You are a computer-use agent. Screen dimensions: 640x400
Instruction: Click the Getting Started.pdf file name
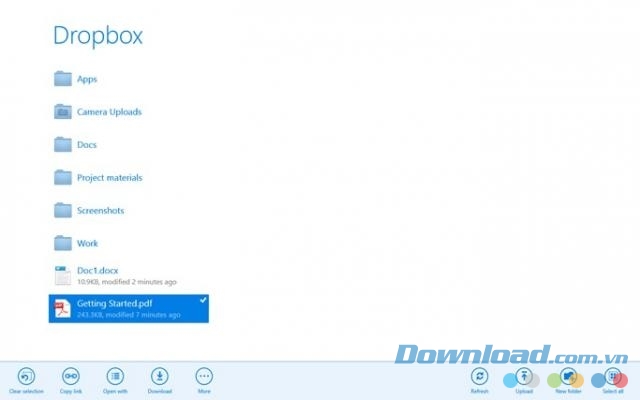pos(114,304)
